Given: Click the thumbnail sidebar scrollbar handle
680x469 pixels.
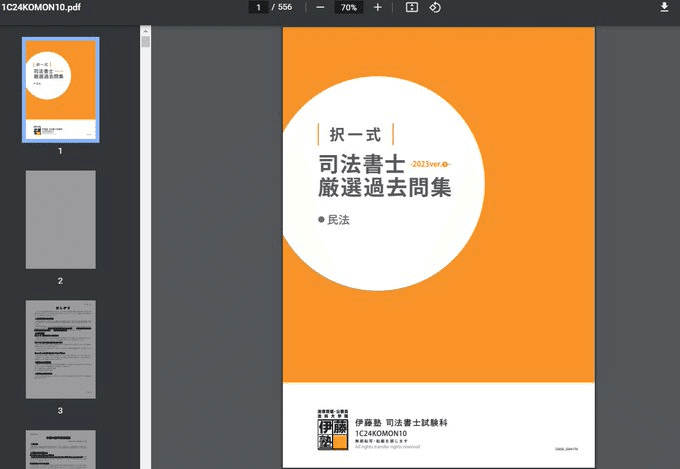Looking at the screenshot, I should 145,42.
